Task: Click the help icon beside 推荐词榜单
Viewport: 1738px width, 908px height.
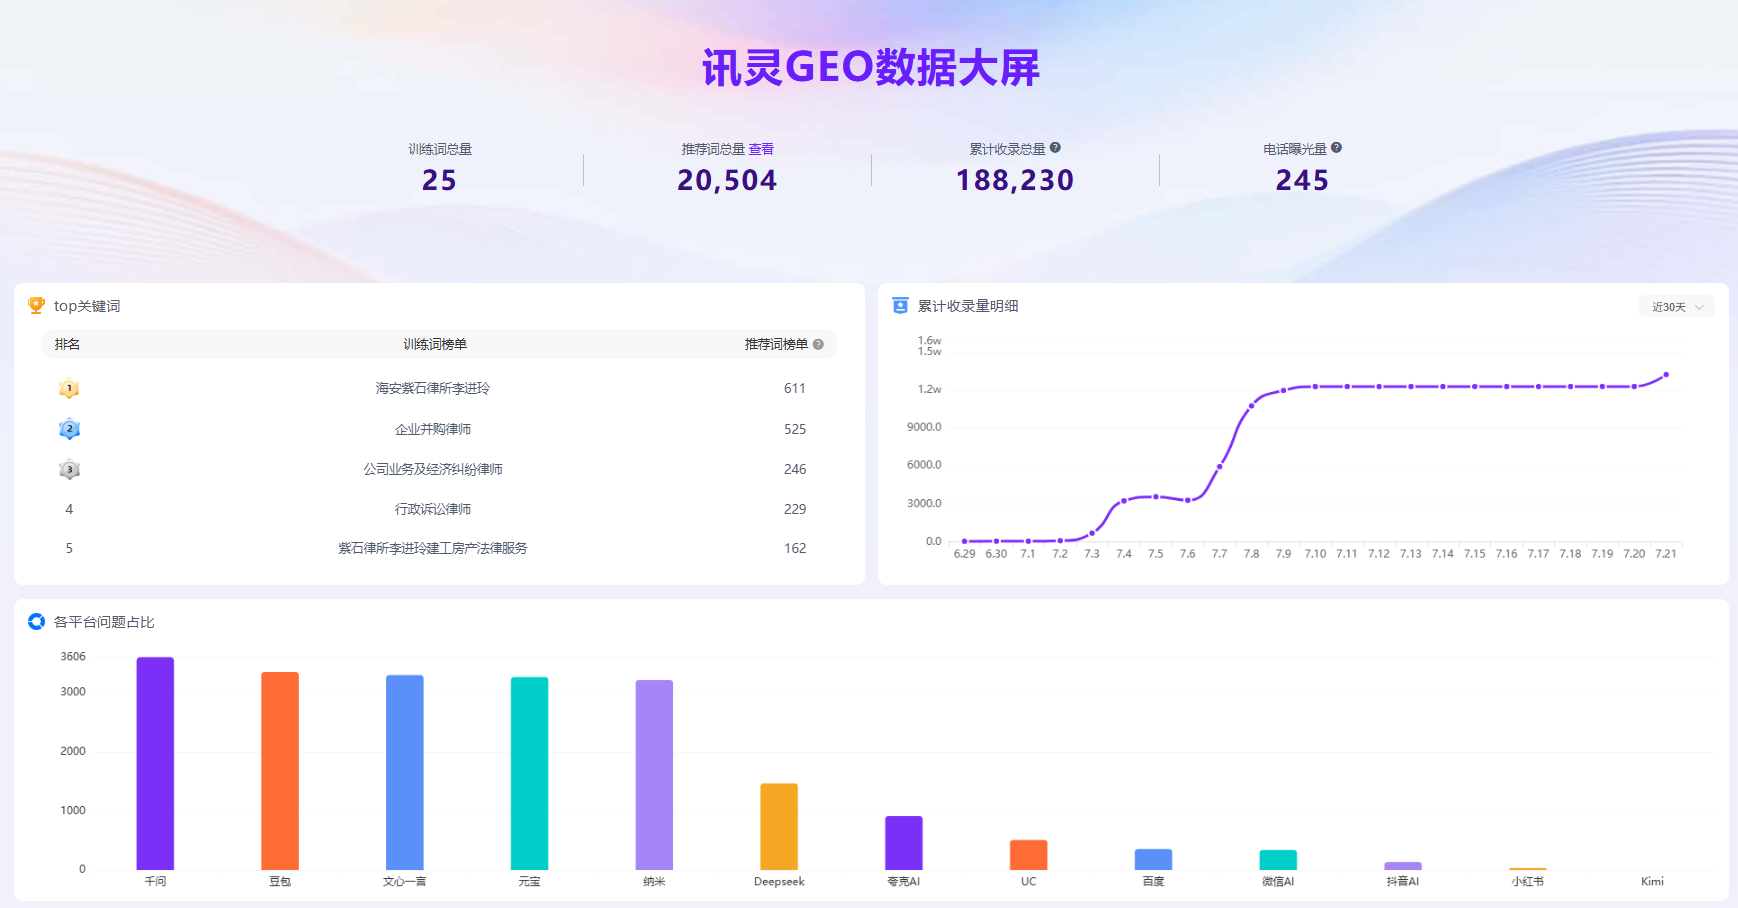Action: [818, 344]
